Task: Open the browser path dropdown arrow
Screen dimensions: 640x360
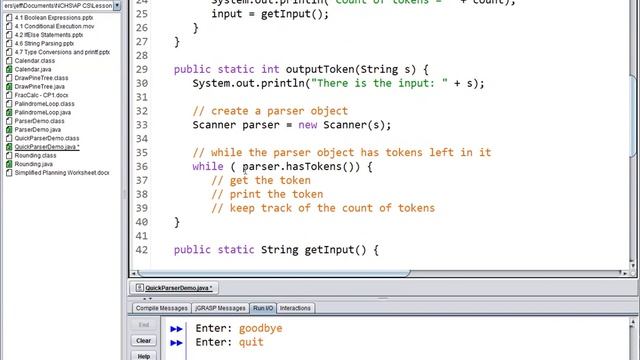Action: 117,6
